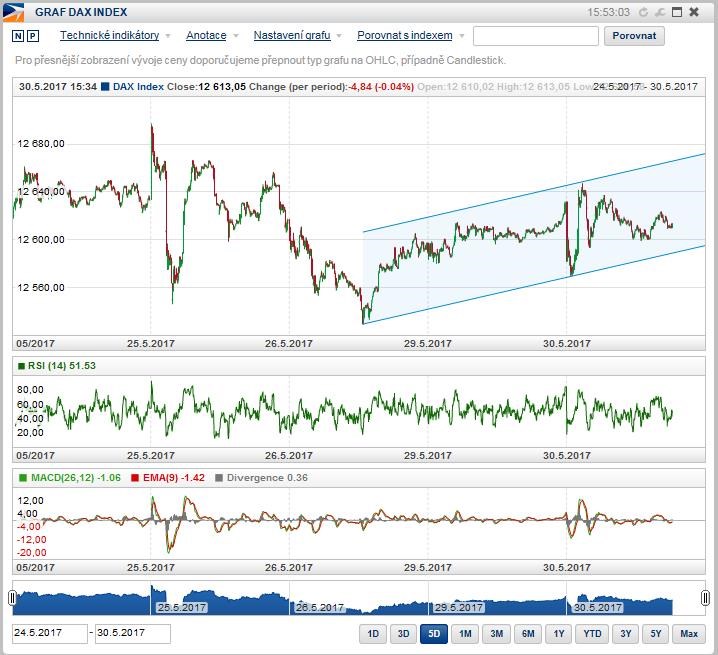Click the 29.5.2017 marker in navigator
This screenshot has width=718, height=655.
[458, 607]
